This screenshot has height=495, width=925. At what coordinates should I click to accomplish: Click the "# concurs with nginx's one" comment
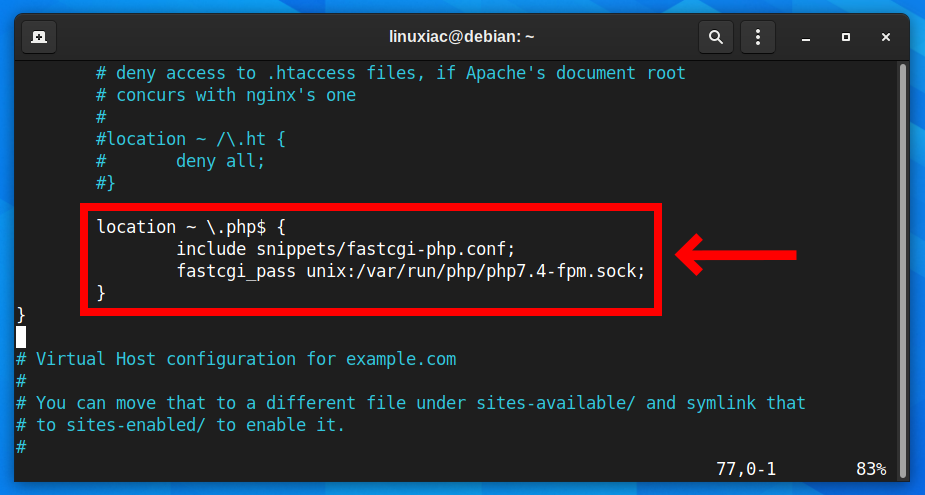[226, 95]
